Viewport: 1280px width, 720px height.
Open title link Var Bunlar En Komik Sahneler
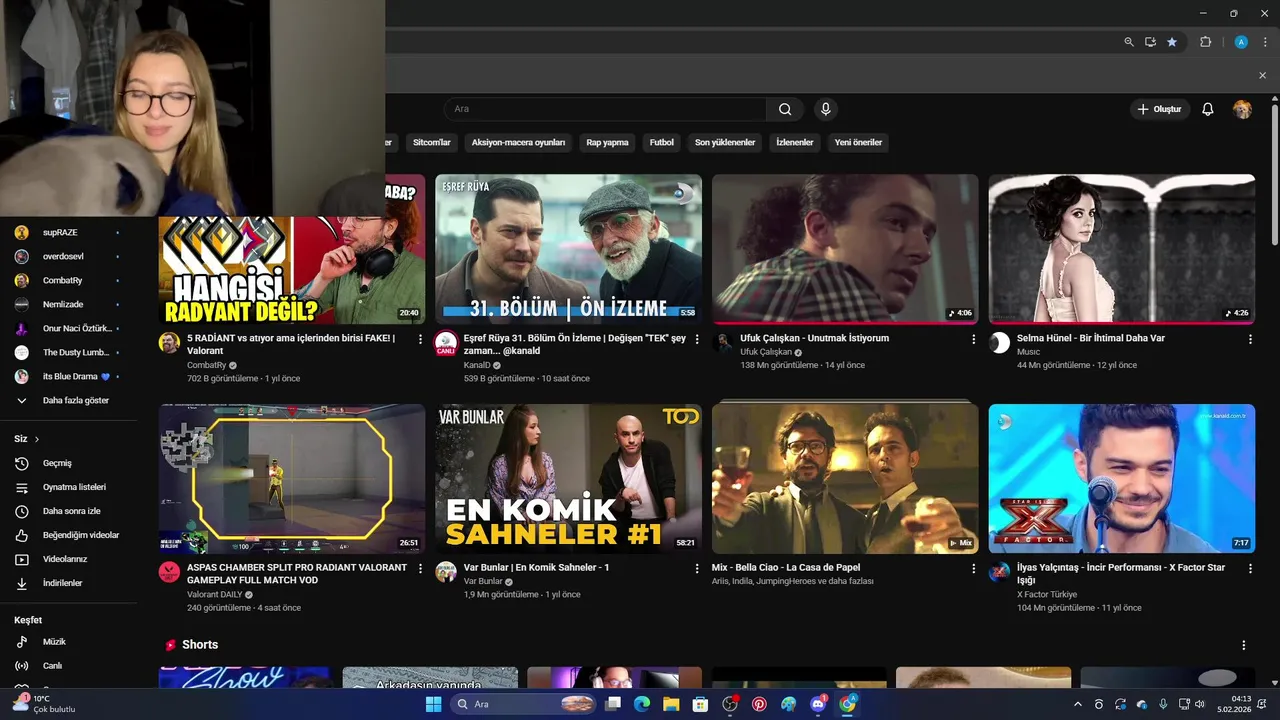tap(536, 567)
